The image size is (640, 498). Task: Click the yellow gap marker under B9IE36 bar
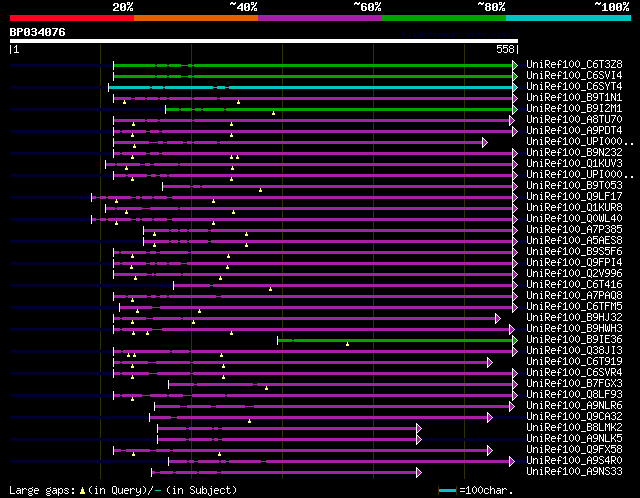point(347,345)
